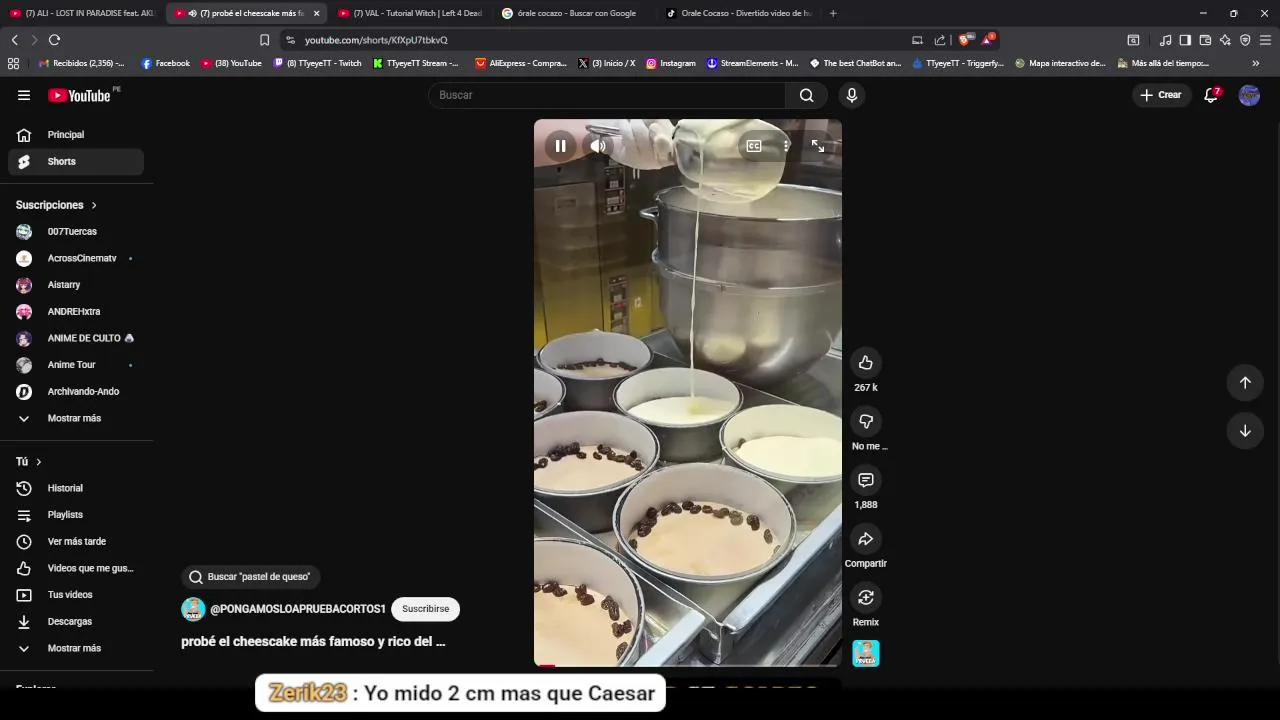The height and width of the screenshot is (720, 1280).
Task: Remix this Short
Action: pos(866,597)
